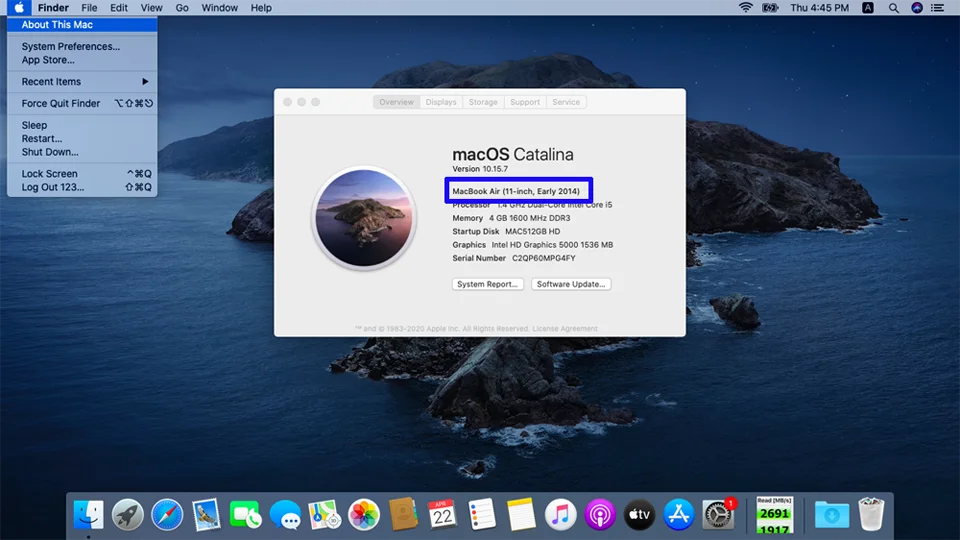Open Photos flower icon in Dock
Image resolution: width=960 pixels, height=540 pixels.
[364, 514]
